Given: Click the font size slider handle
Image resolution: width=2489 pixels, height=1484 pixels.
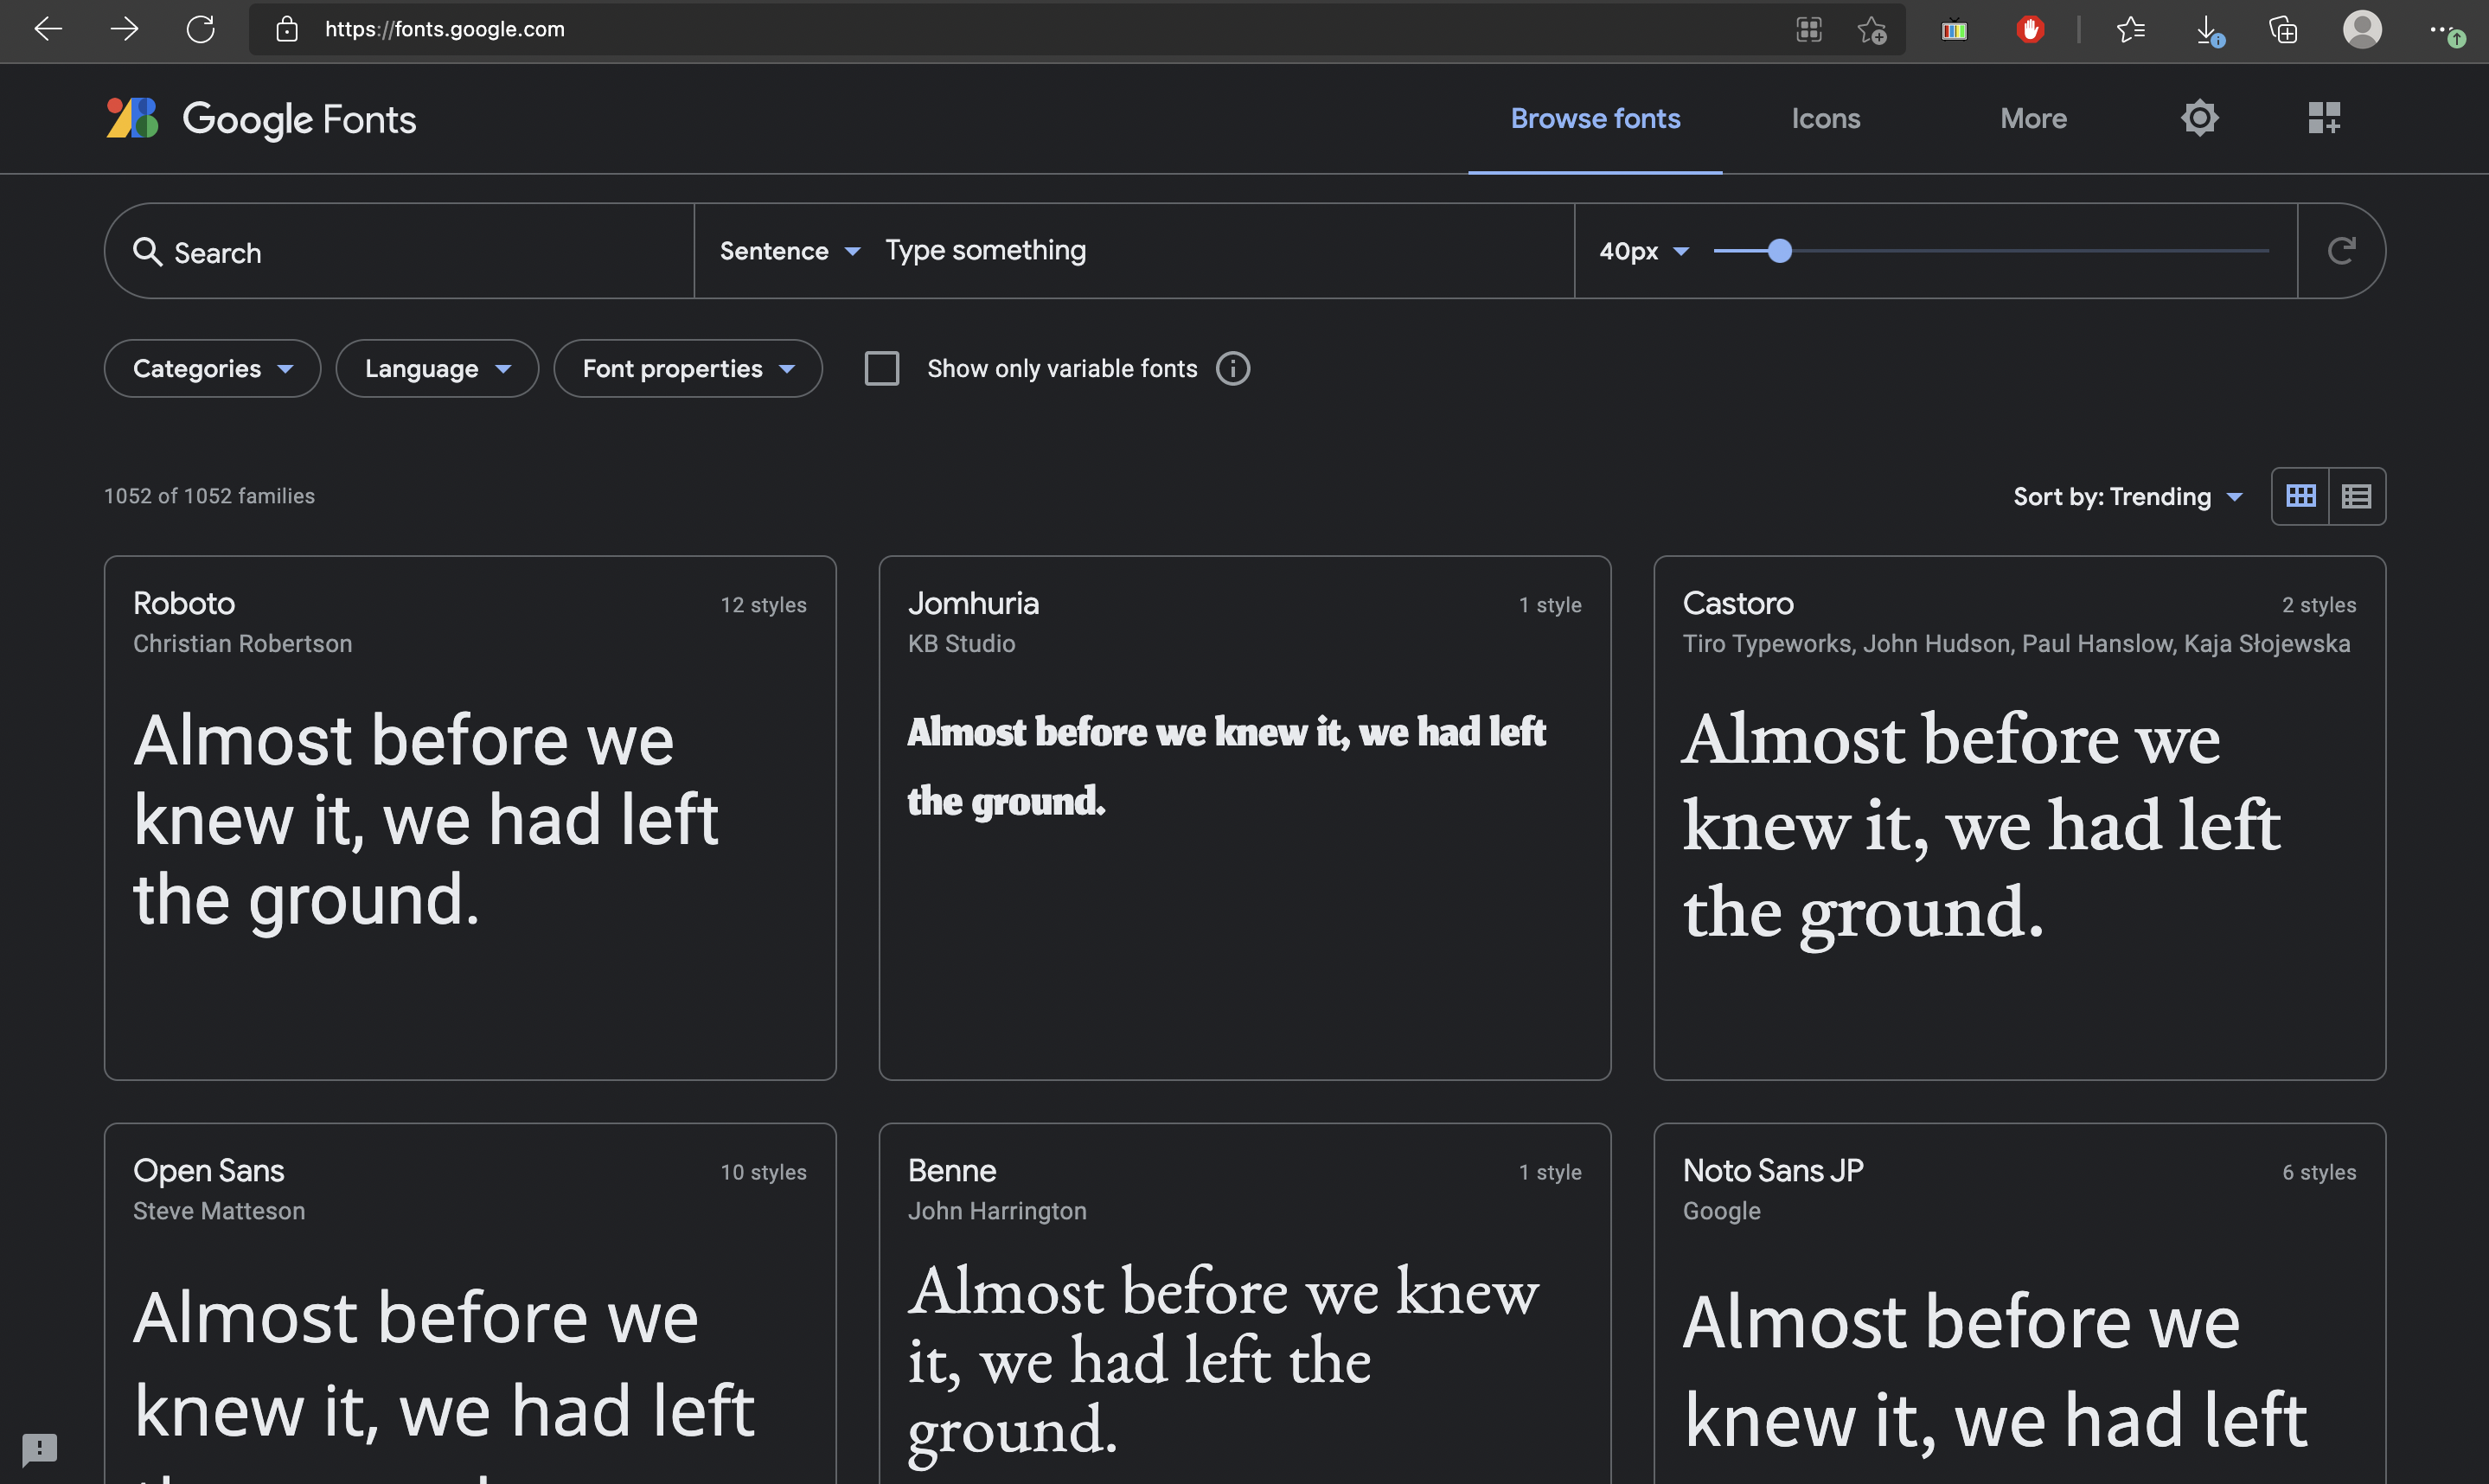Looking at the screenshot, I should point(1779,251).
